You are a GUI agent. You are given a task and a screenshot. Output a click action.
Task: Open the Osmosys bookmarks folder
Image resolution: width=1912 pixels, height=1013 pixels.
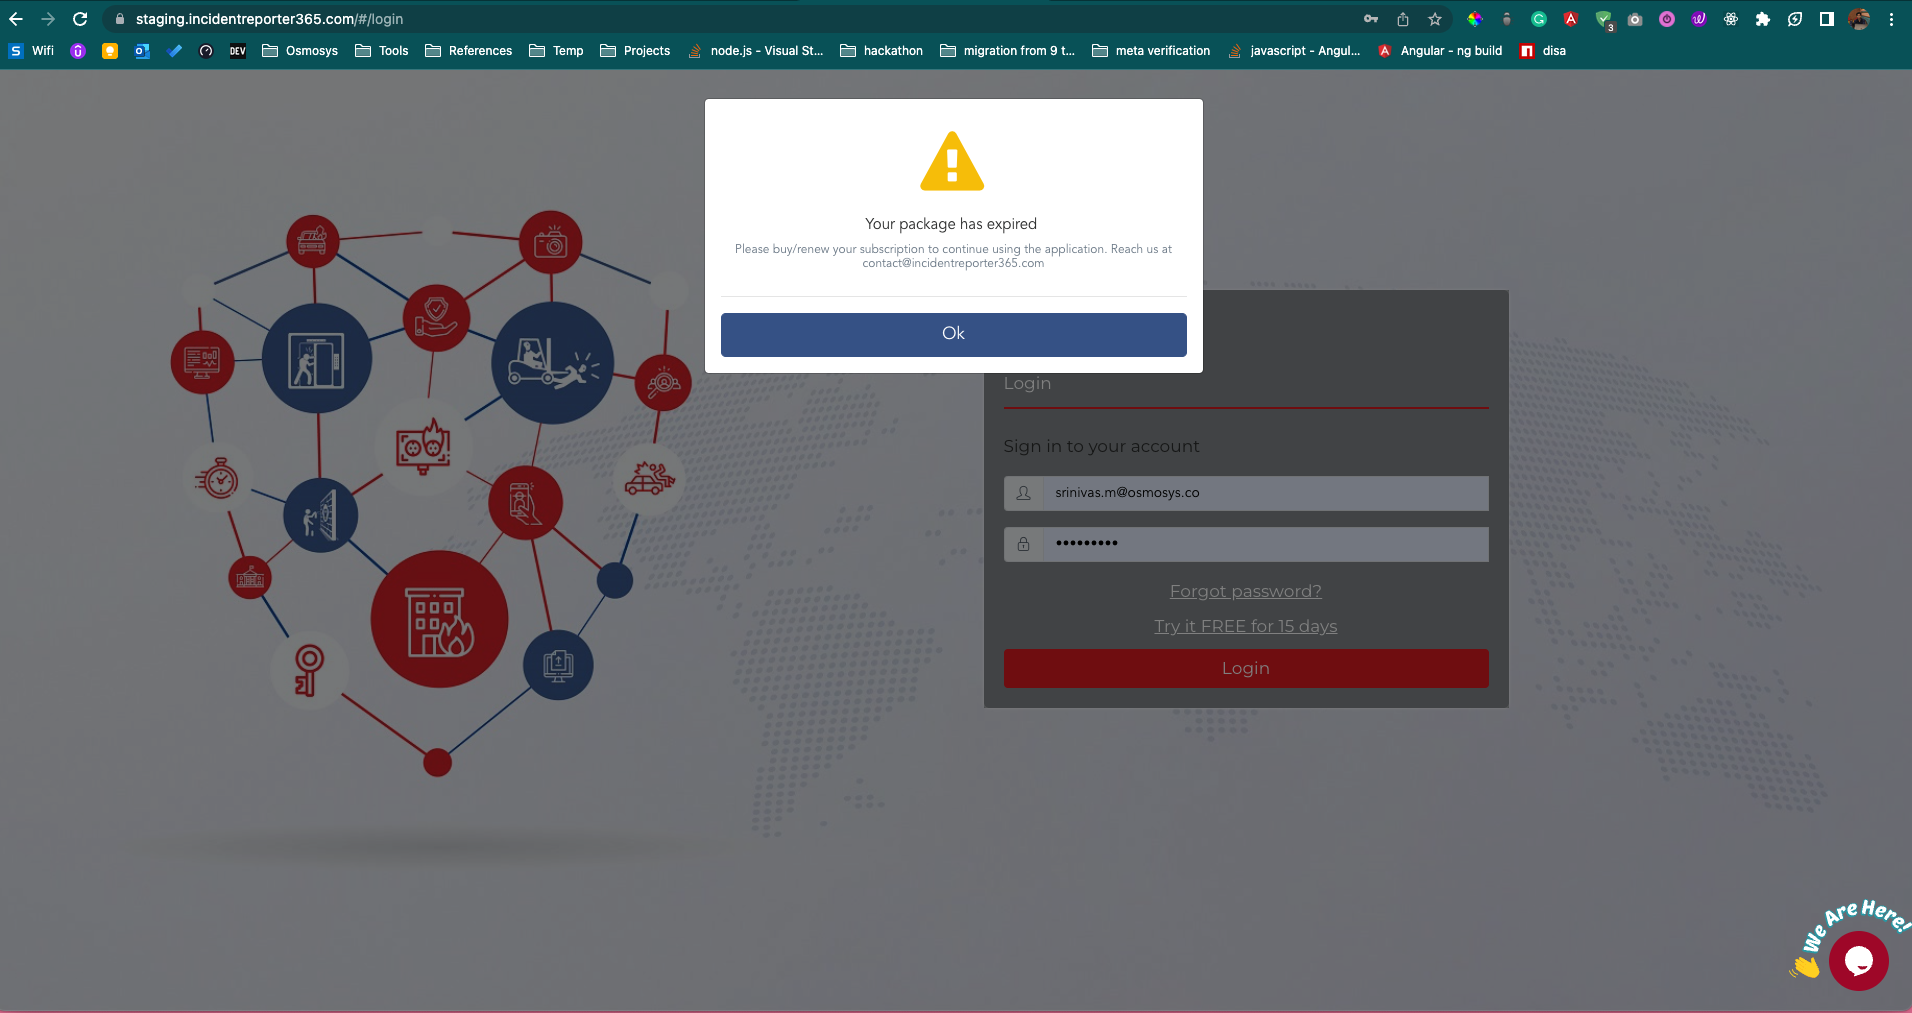click(300, 51)
